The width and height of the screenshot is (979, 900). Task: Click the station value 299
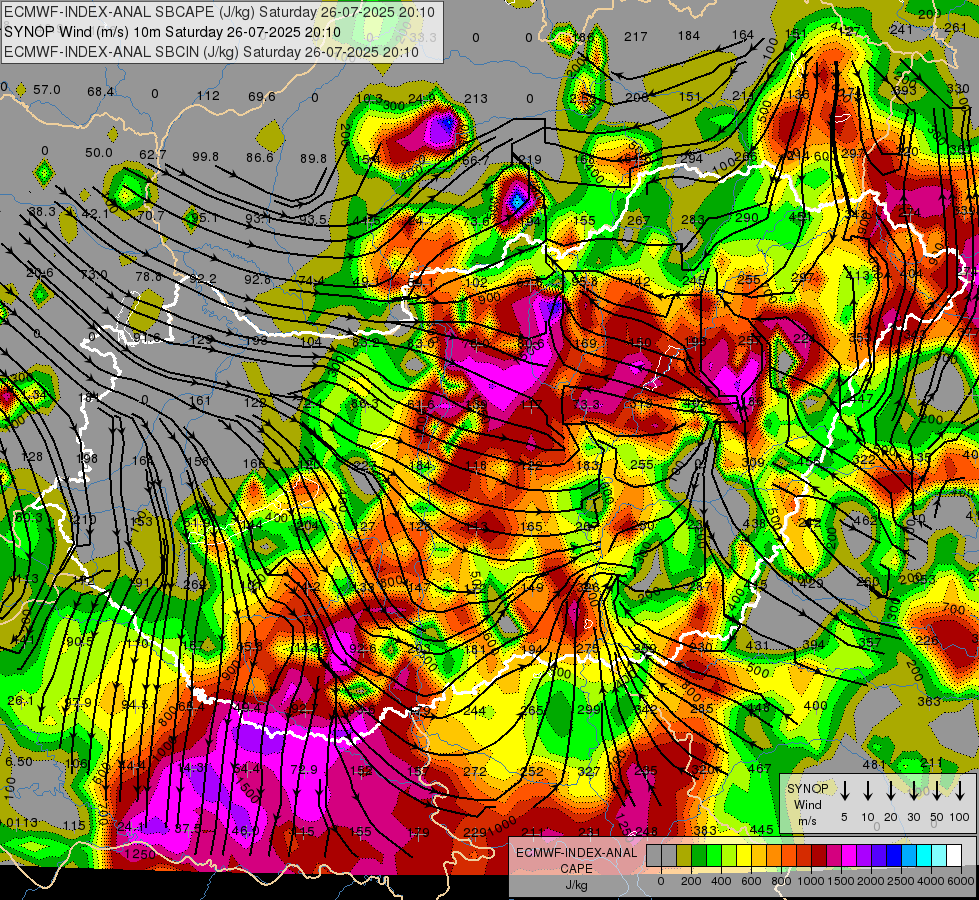[x=589, y=709]
